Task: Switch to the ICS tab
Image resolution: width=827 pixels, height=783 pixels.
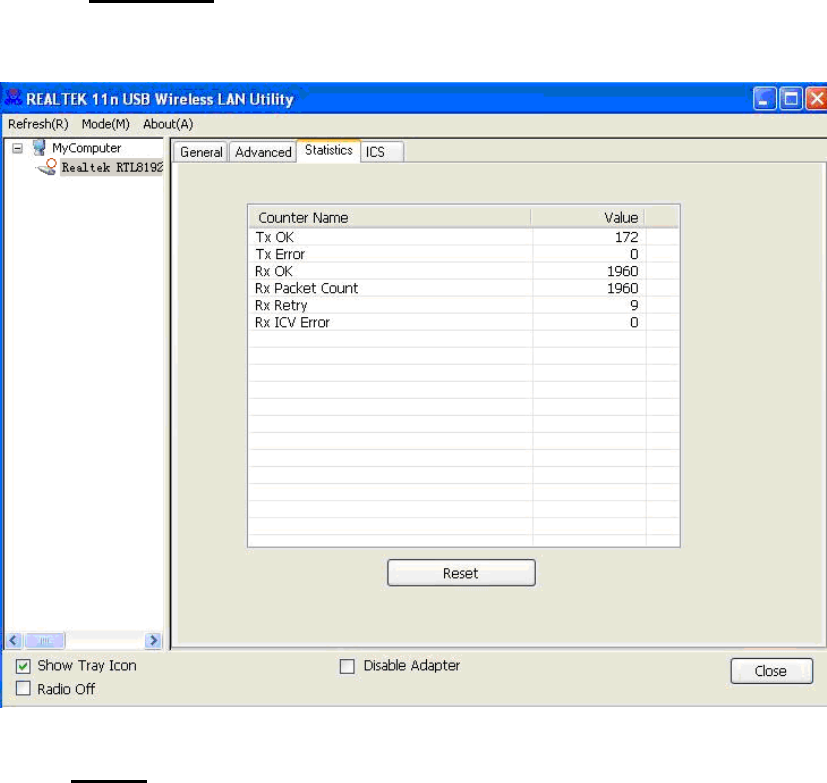Action: (x=382, y=152)
